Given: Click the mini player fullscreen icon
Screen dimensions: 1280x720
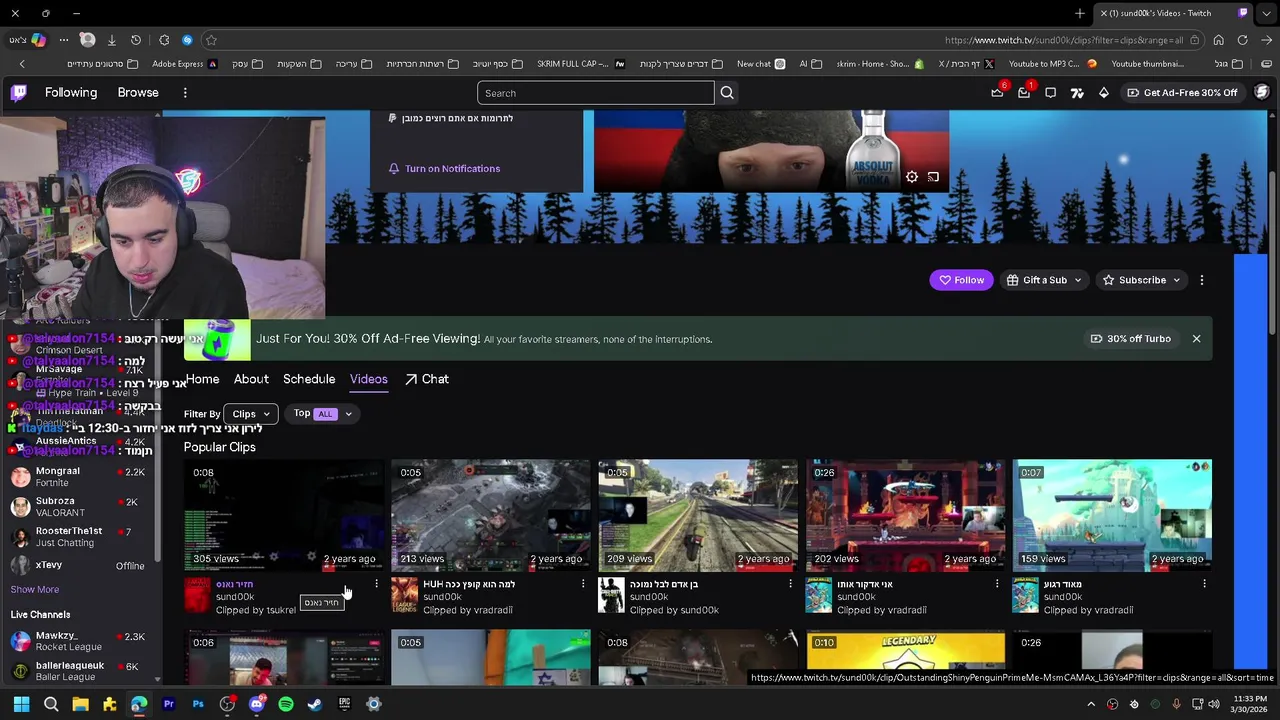Looking at the screenshot, I should (x=933, y=177).
